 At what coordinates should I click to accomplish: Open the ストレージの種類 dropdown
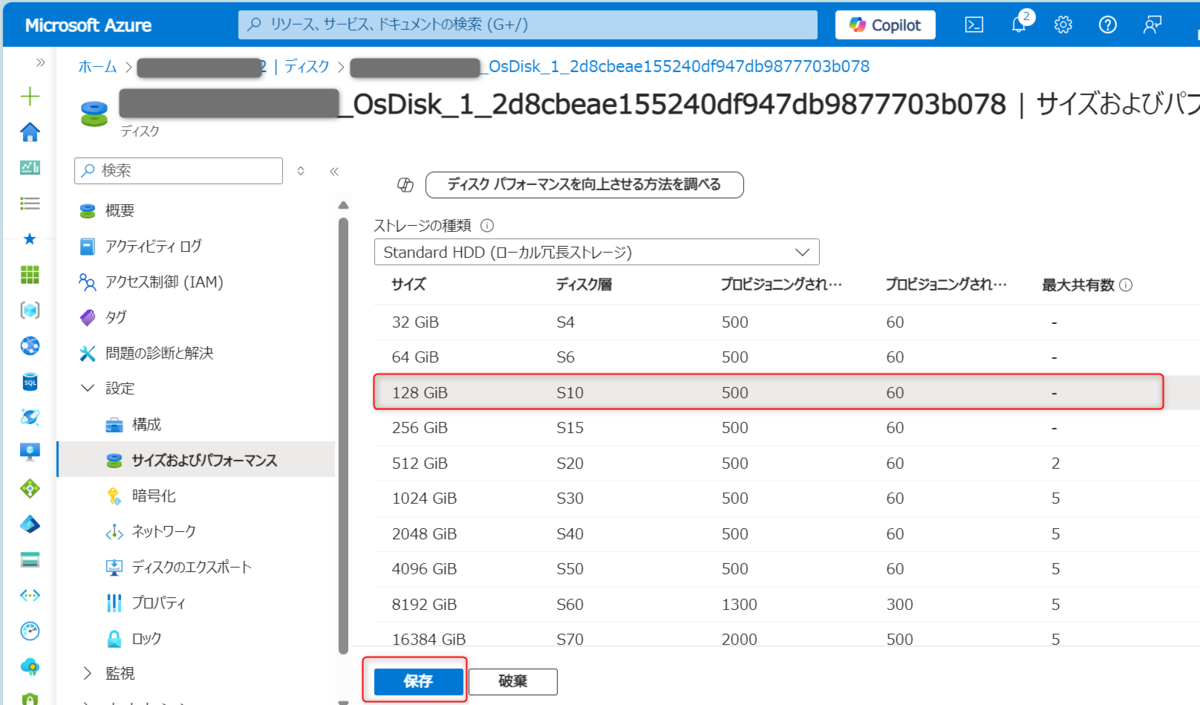(595, 251)
